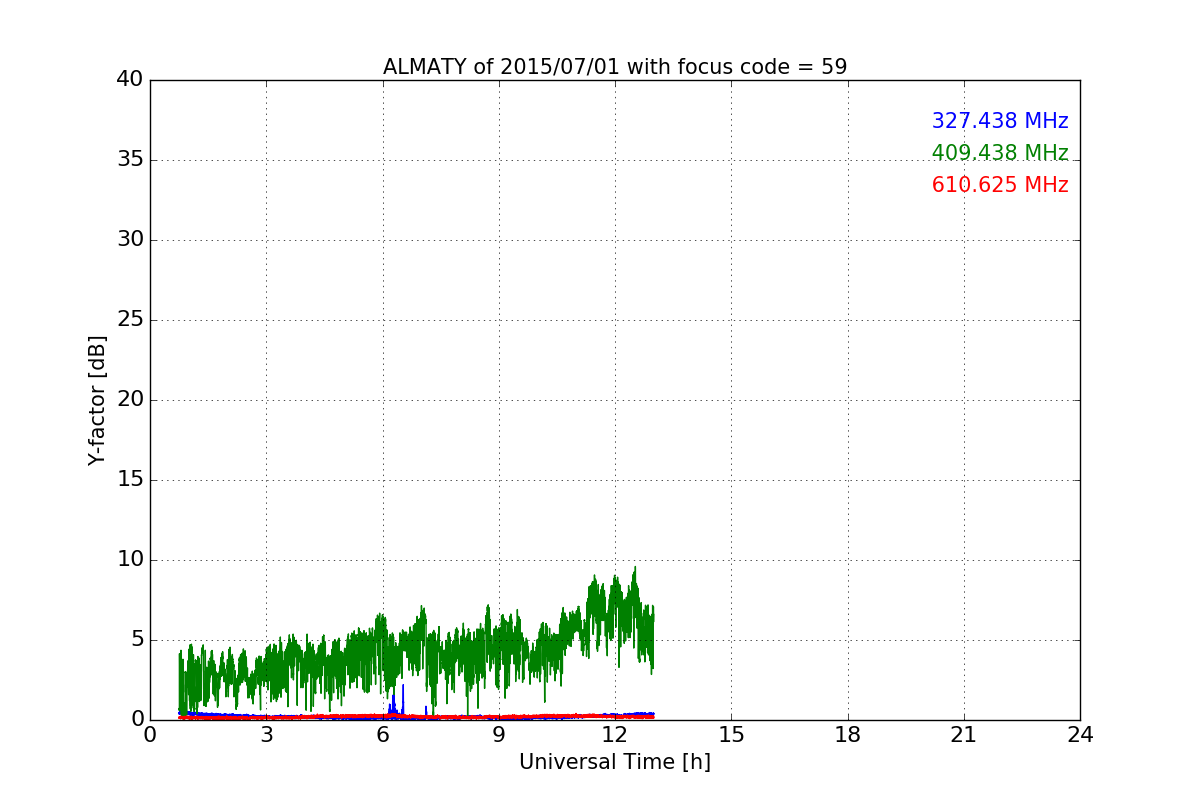Click the y-axis tick value 30

coord(130,240)
